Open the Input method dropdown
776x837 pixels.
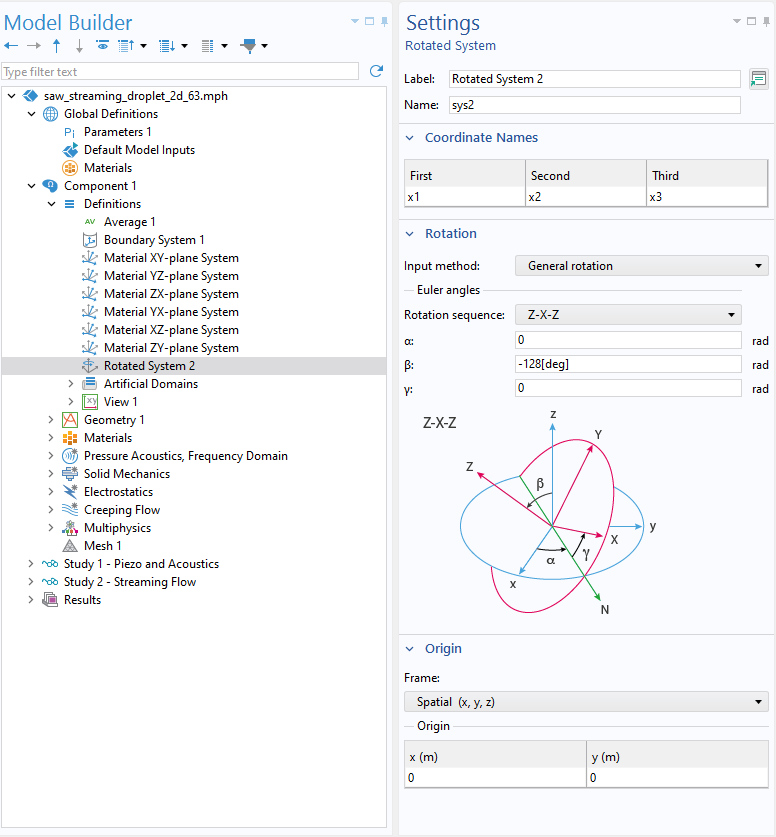pos(641,266)
